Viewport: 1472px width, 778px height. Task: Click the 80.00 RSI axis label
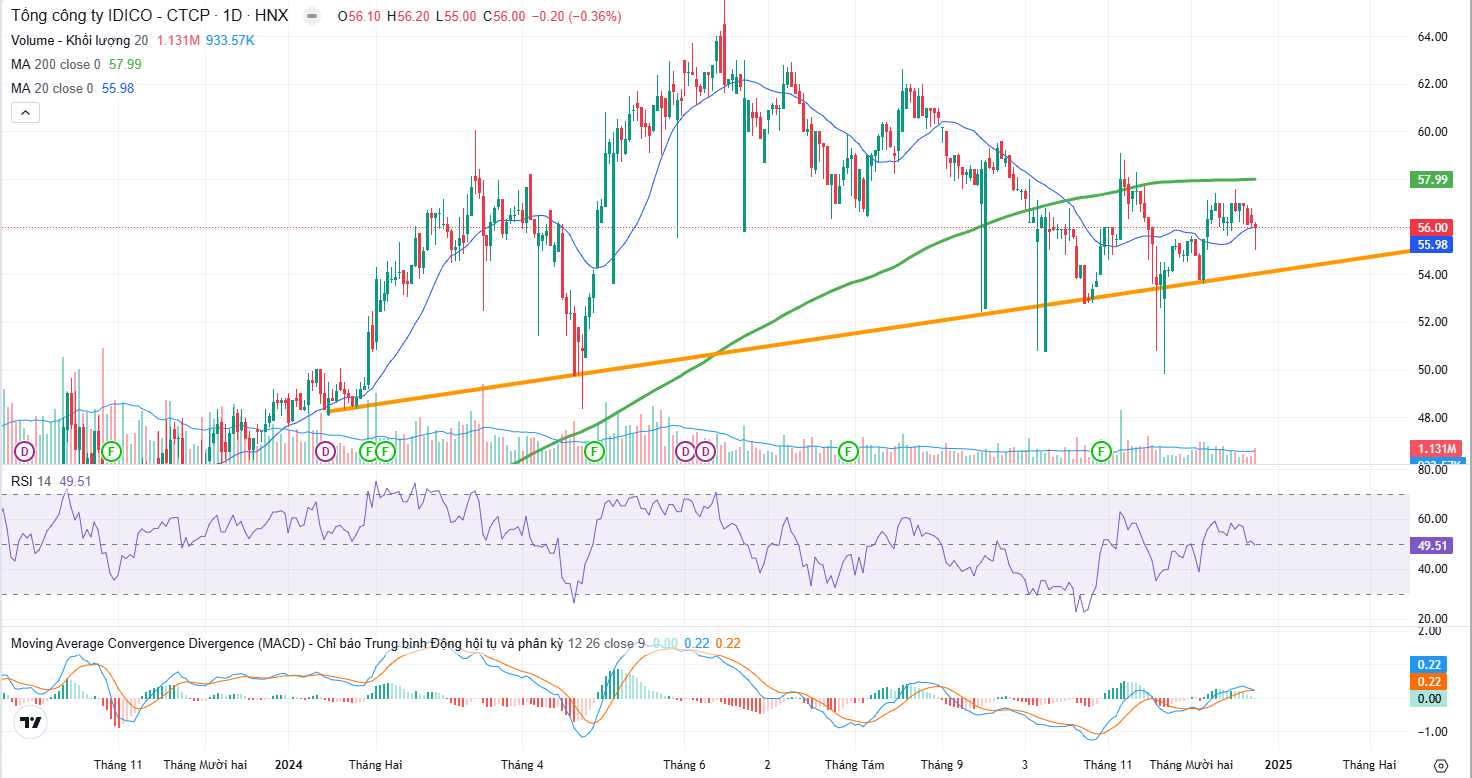[1433, 470]
